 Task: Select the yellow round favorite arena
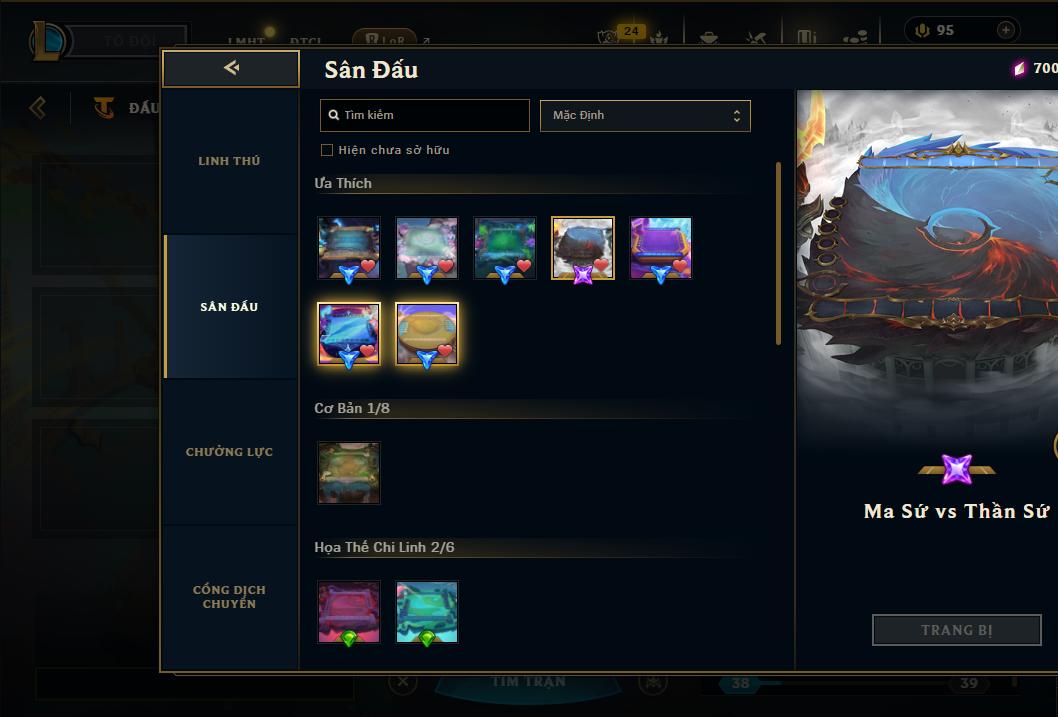point(426,334)
